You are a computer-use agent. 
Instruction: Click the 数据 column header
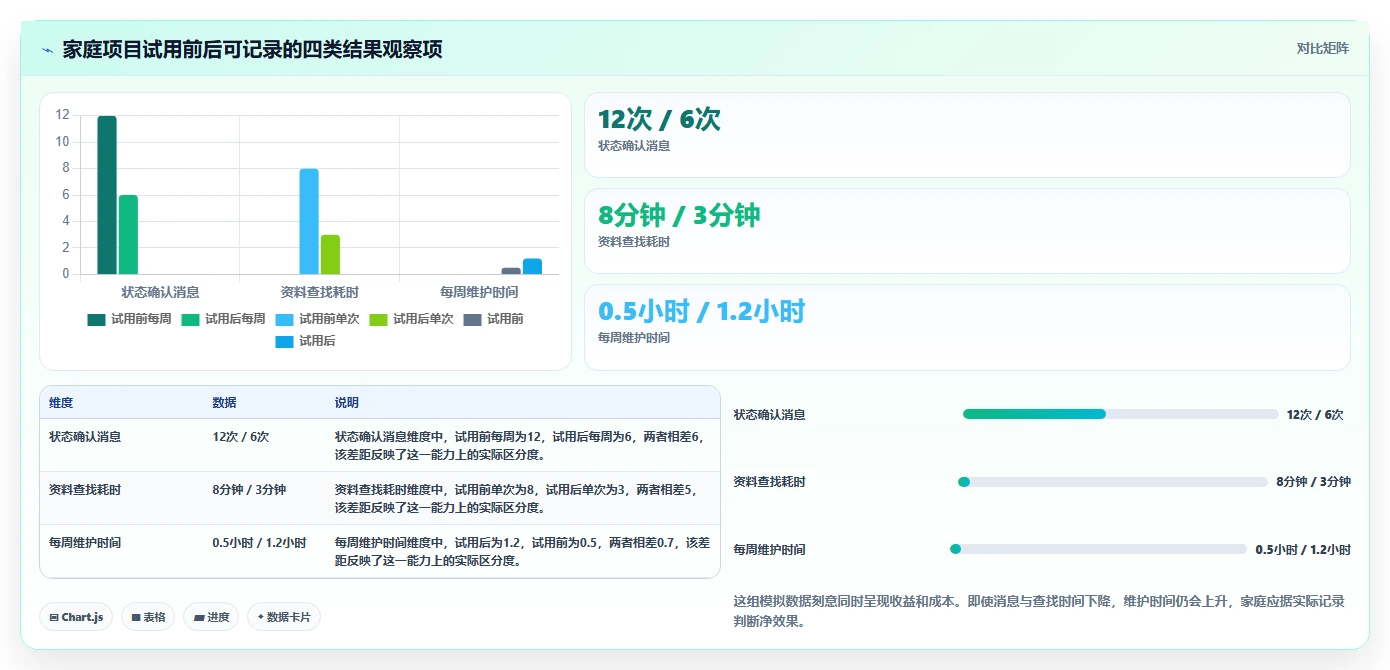click(x=224, y=403)
